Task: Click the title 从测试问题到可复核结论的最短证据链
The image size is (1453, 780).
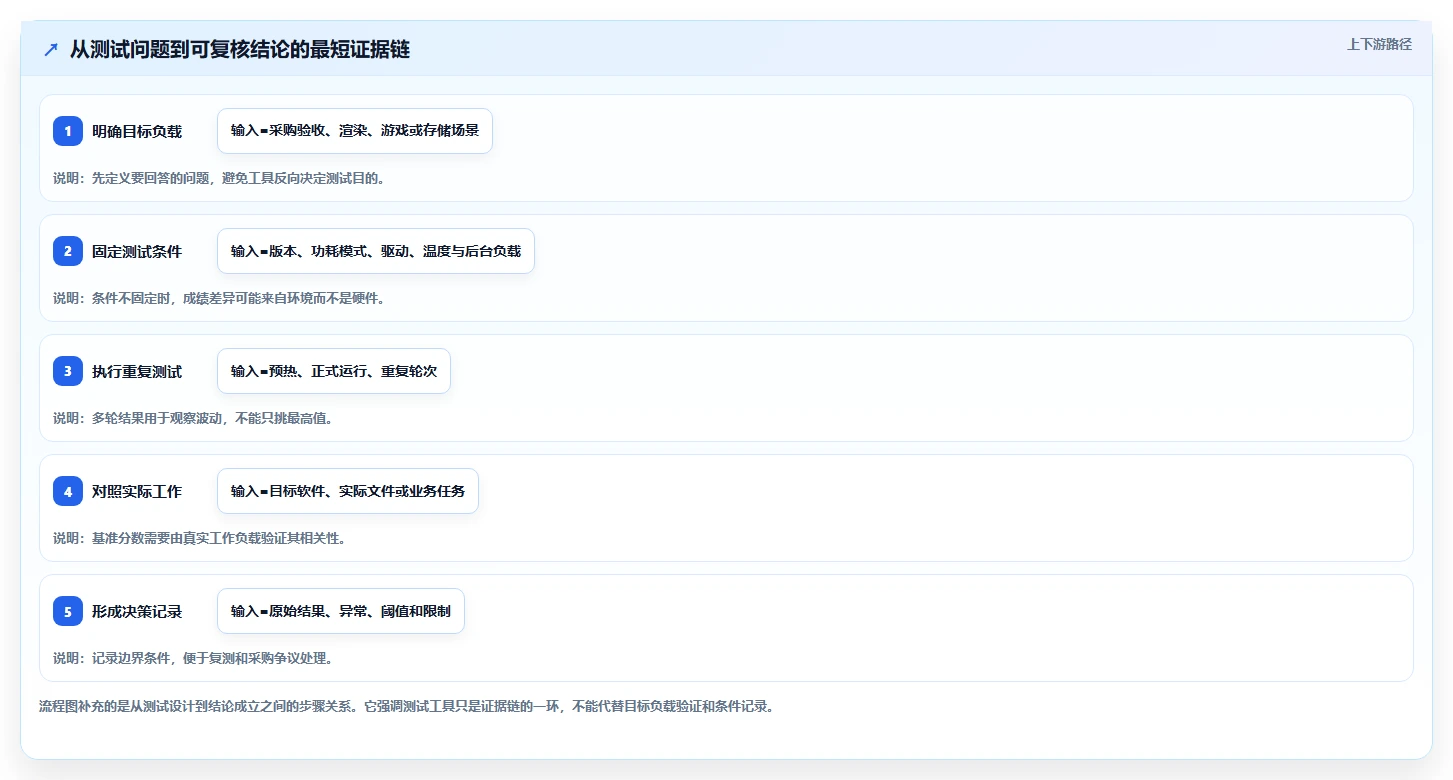Action: [x=240, y=50]
